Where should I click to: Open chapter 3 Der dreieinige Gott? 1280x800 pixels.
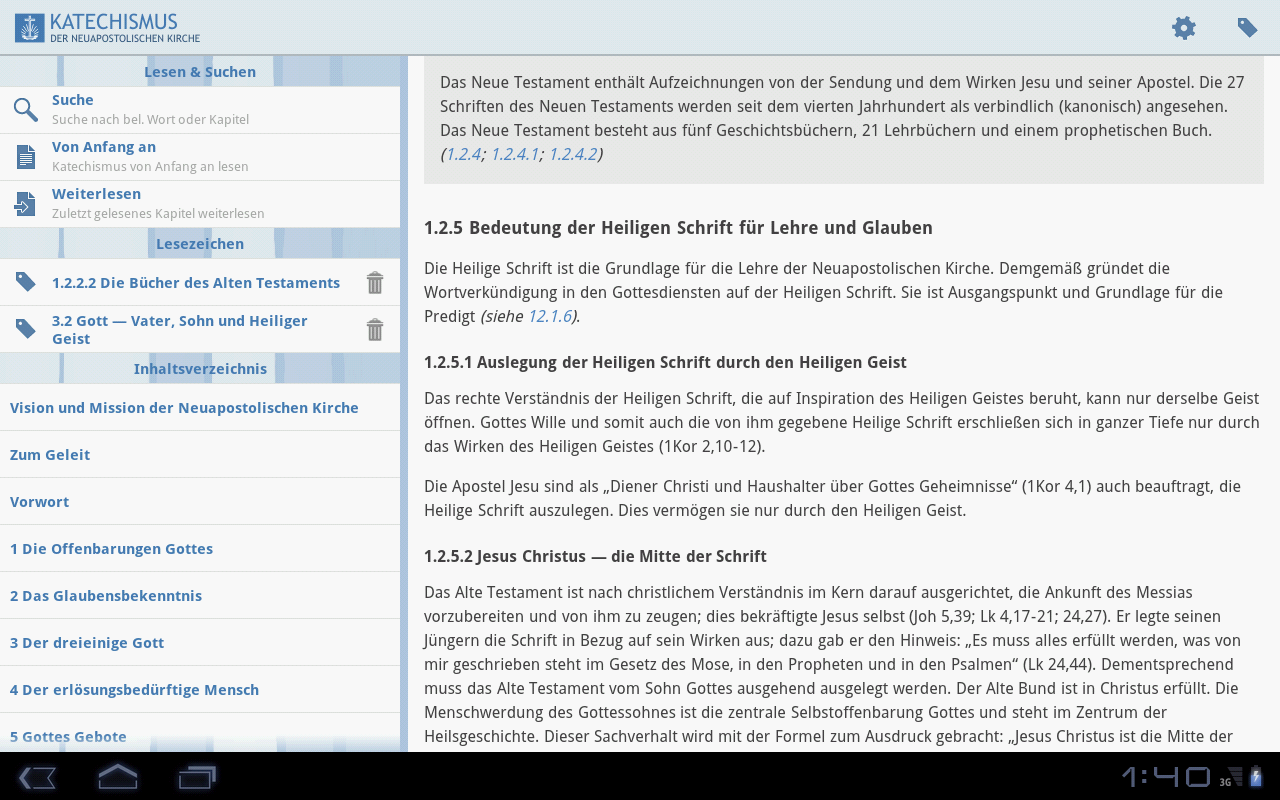click(x=200, y=642)
